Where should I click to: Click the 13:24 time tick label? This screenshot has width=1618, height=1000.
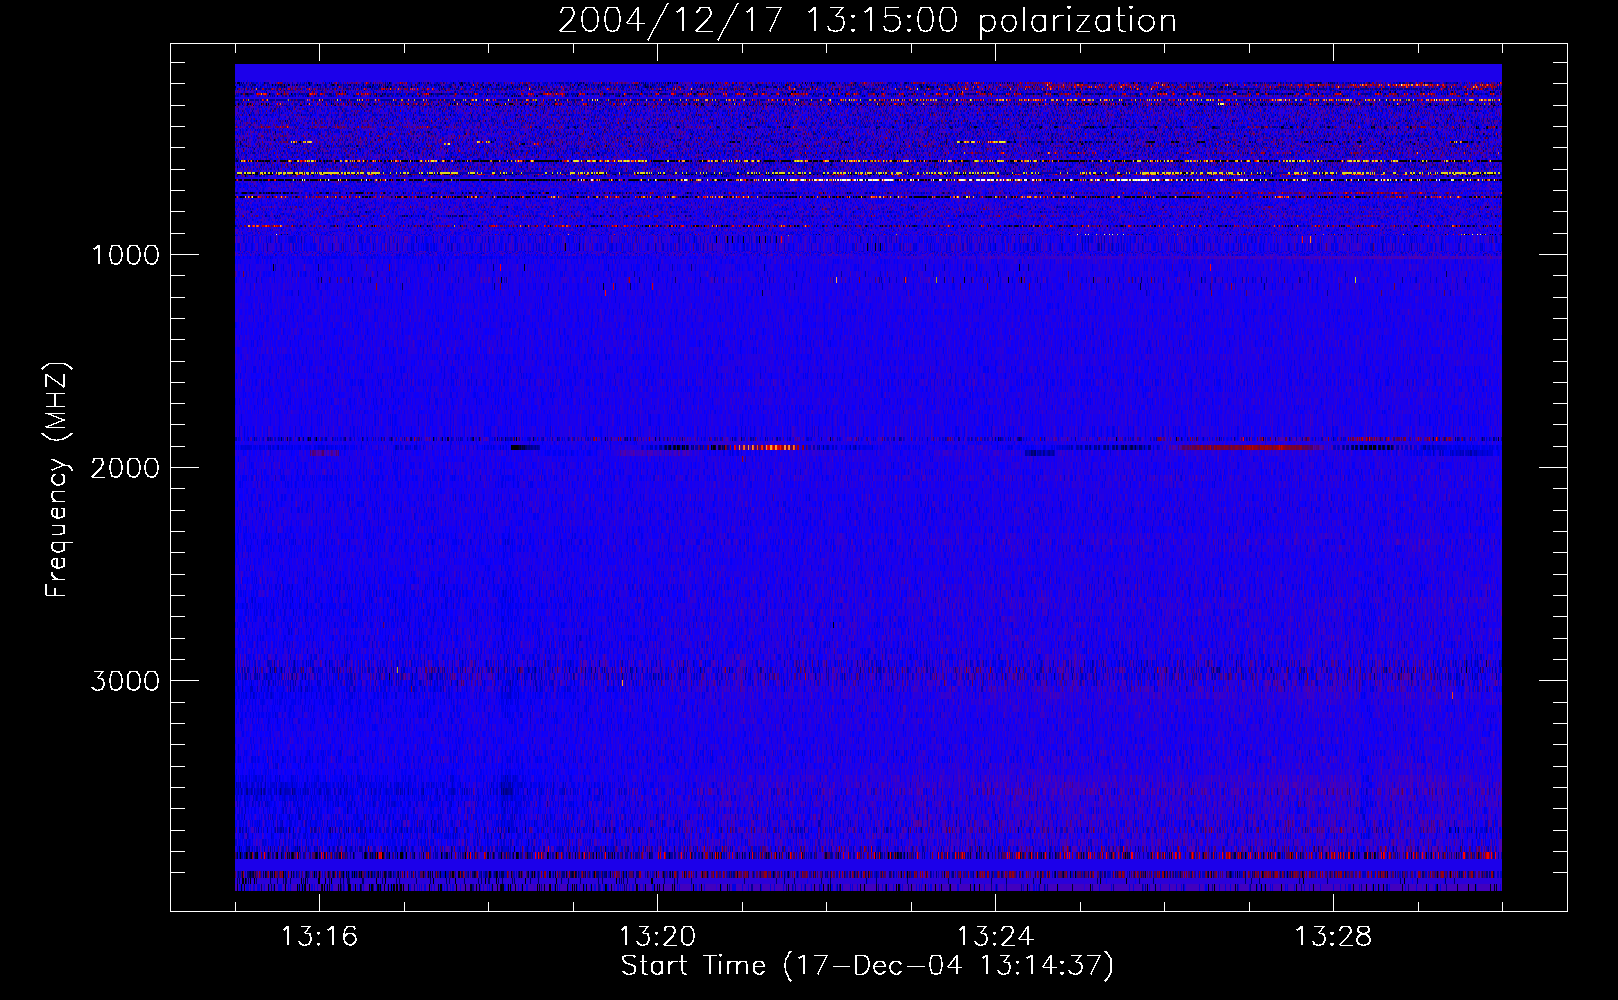995,937
